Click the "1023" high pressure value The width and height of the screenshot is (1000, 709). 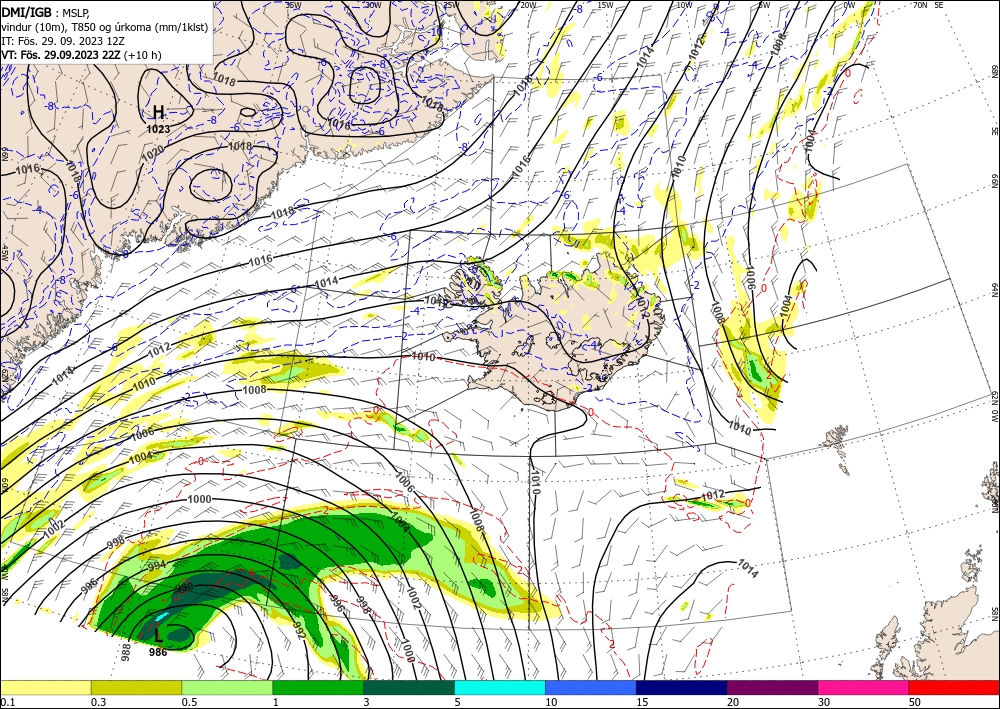(x=158, y=129)
